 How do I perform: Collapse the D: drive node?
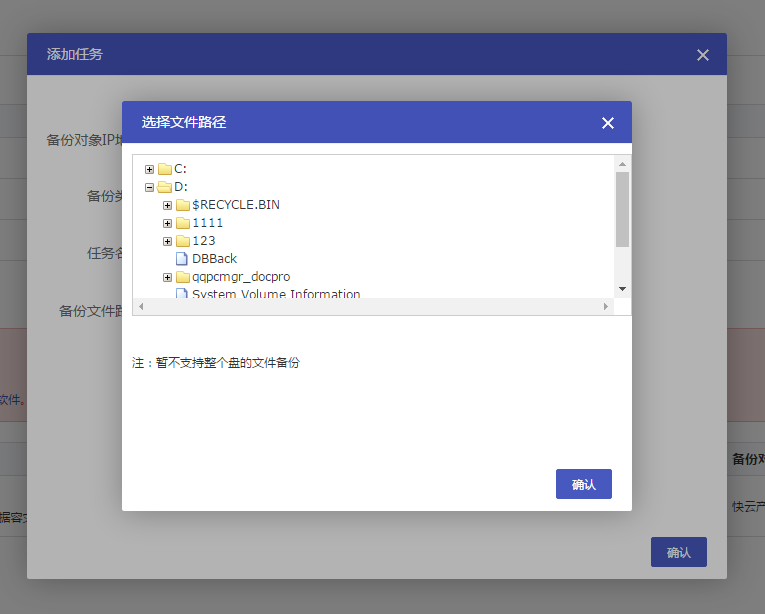pos(150,187)
